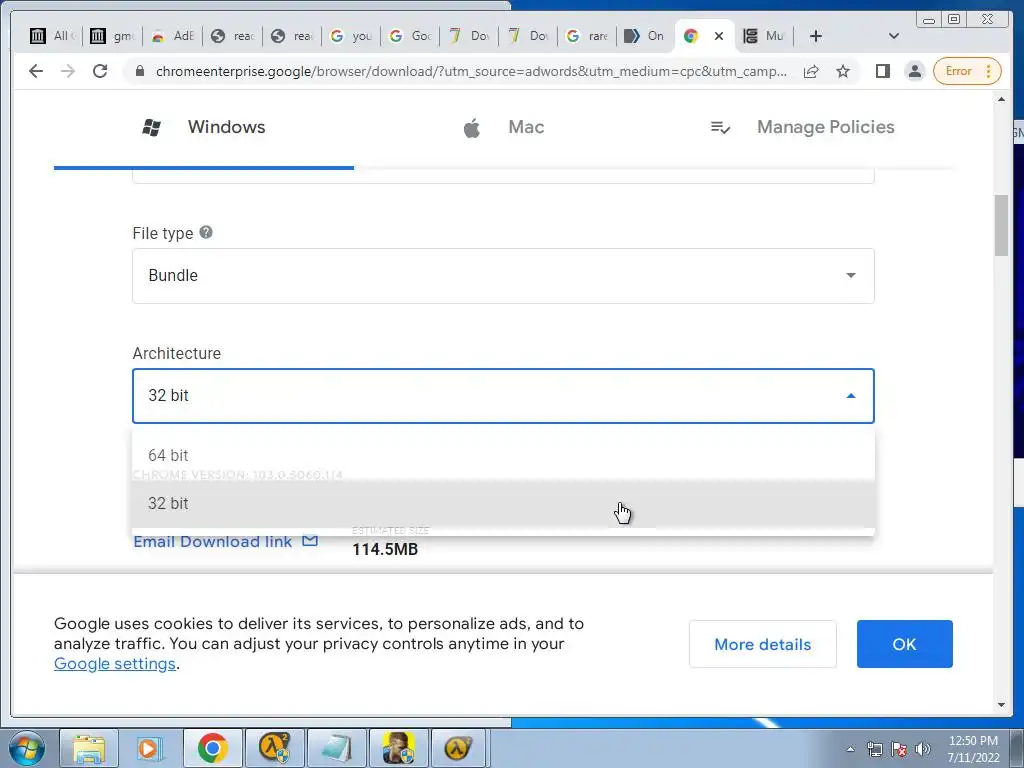Bookmark this tab with the star icon

pyautogui.click(x=843, y=71)
